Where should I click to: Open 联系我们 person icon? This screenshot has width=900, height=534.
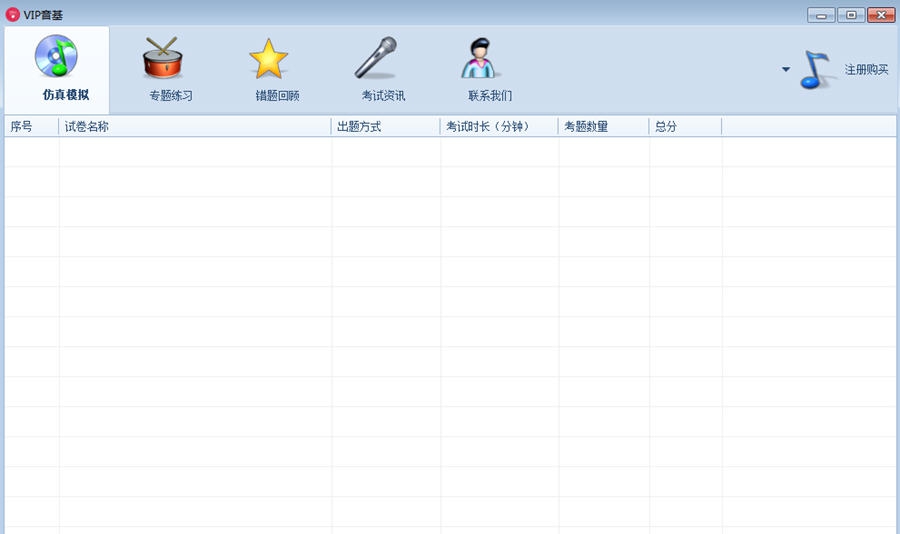[480, 58]
